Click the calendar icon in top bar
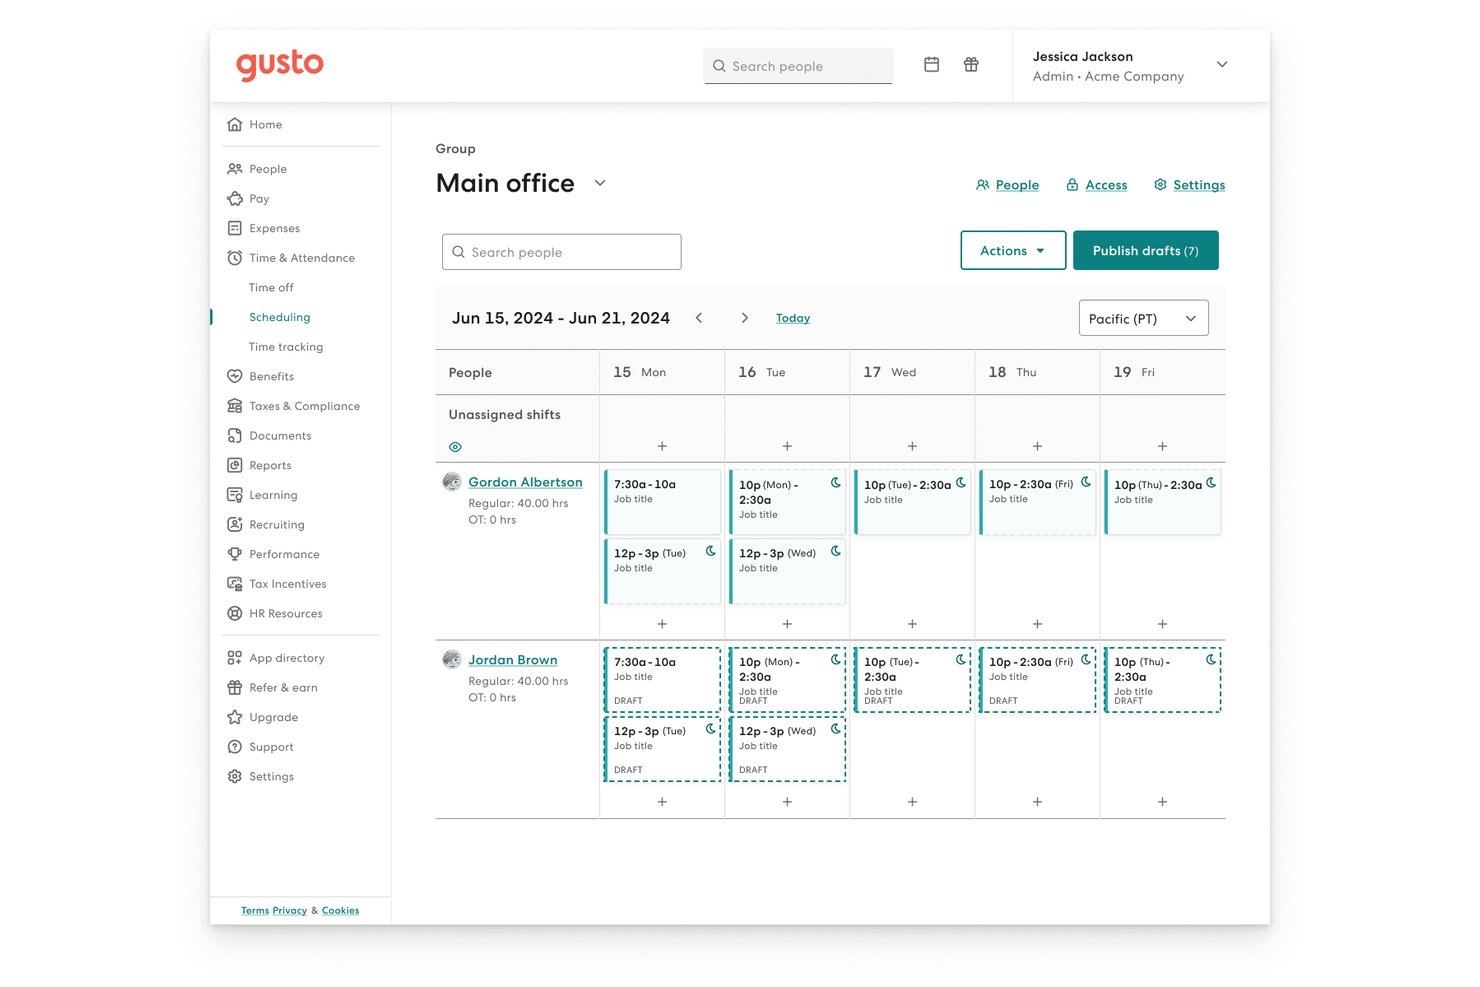 [x=931, y=65]
